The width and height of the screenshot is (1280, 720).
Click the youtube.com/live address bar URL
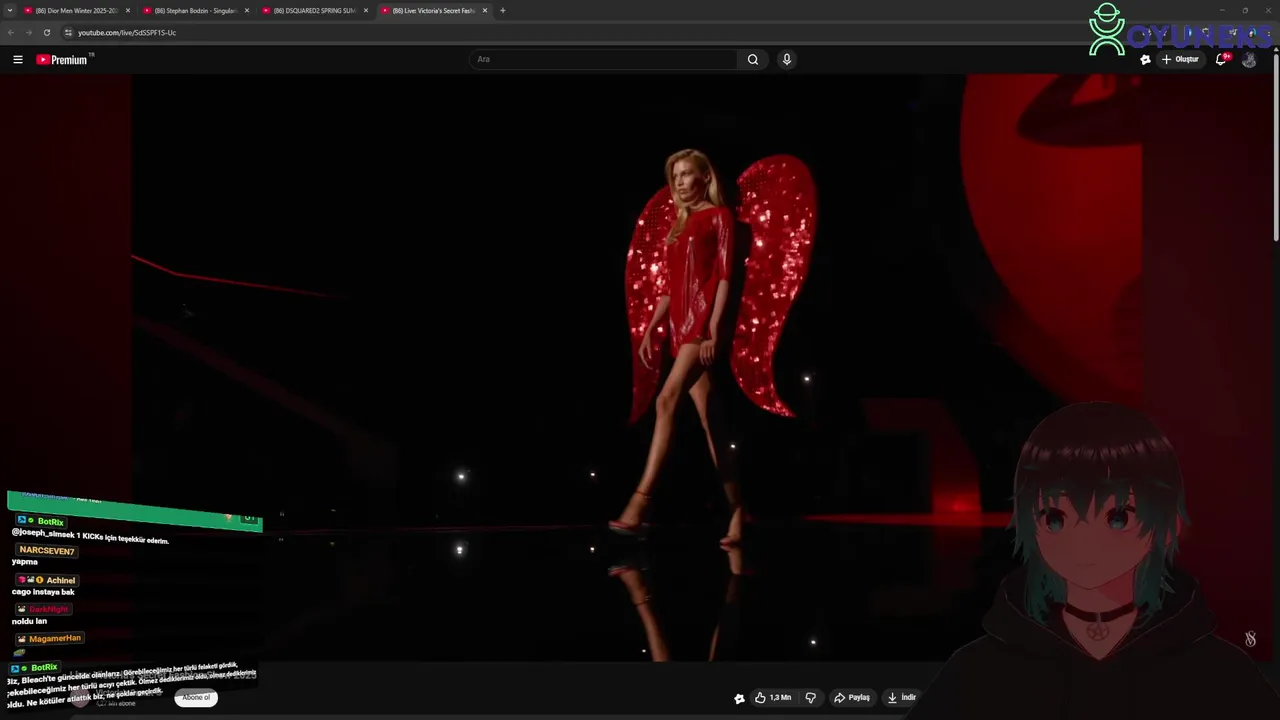click(x=127, y=33)
